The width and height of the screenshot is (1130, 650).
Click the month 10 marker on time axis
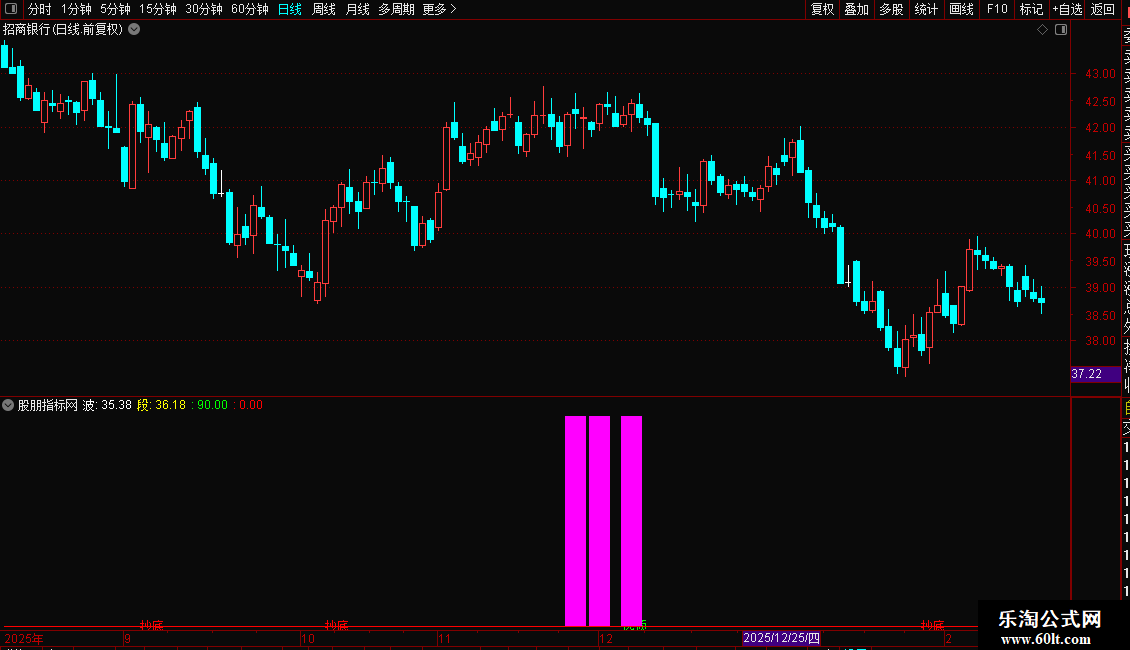(x=308, y=638)
